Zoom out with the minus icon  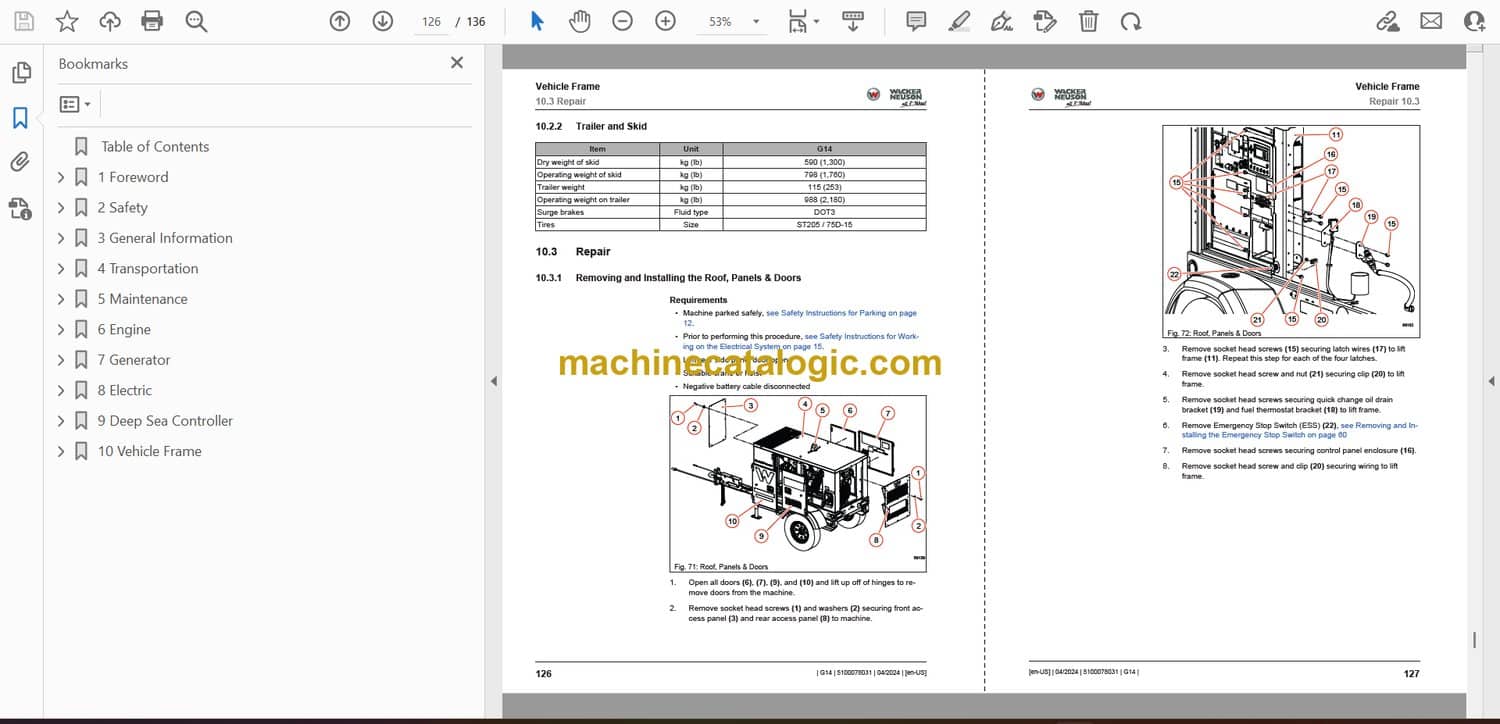coord(622,21)
